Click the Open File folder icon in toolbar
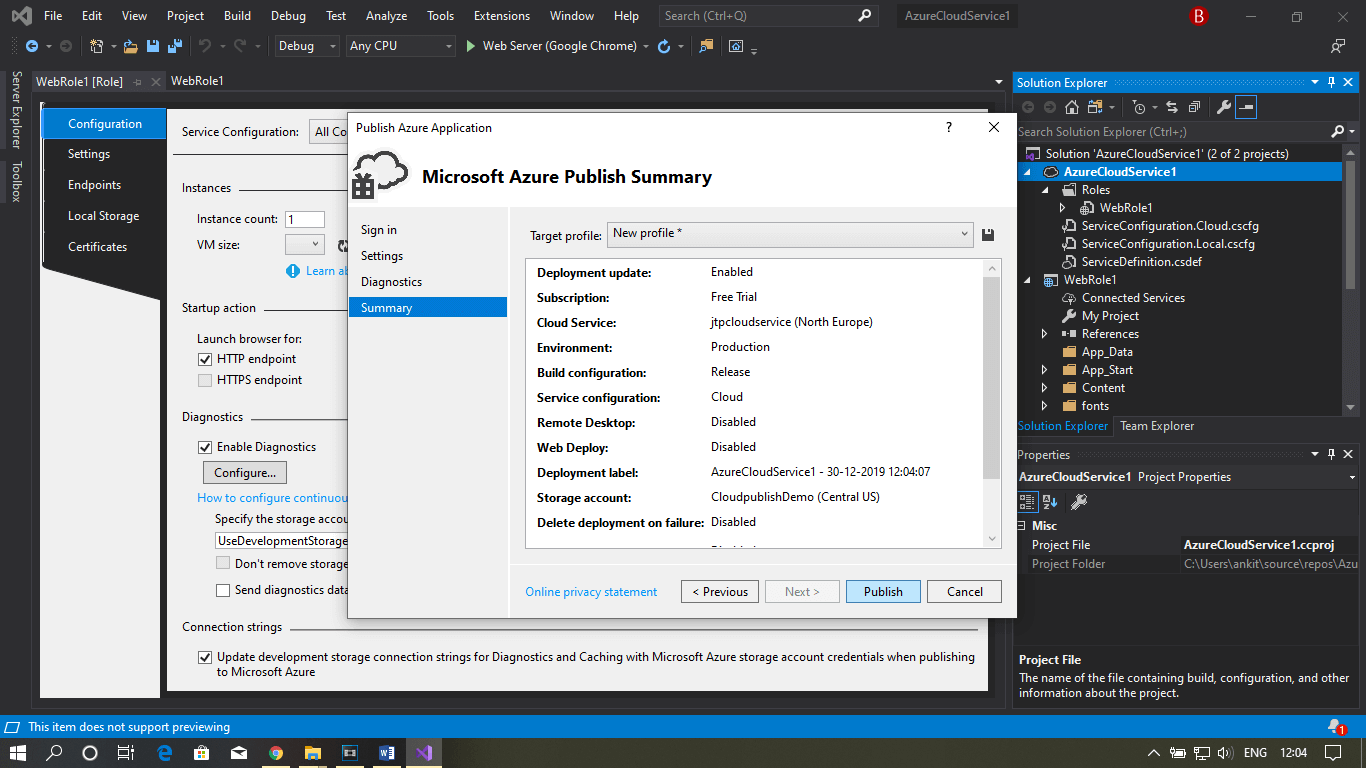This screenshot has width=1366, height=768. pyautogui.click(x=130, y=46)
